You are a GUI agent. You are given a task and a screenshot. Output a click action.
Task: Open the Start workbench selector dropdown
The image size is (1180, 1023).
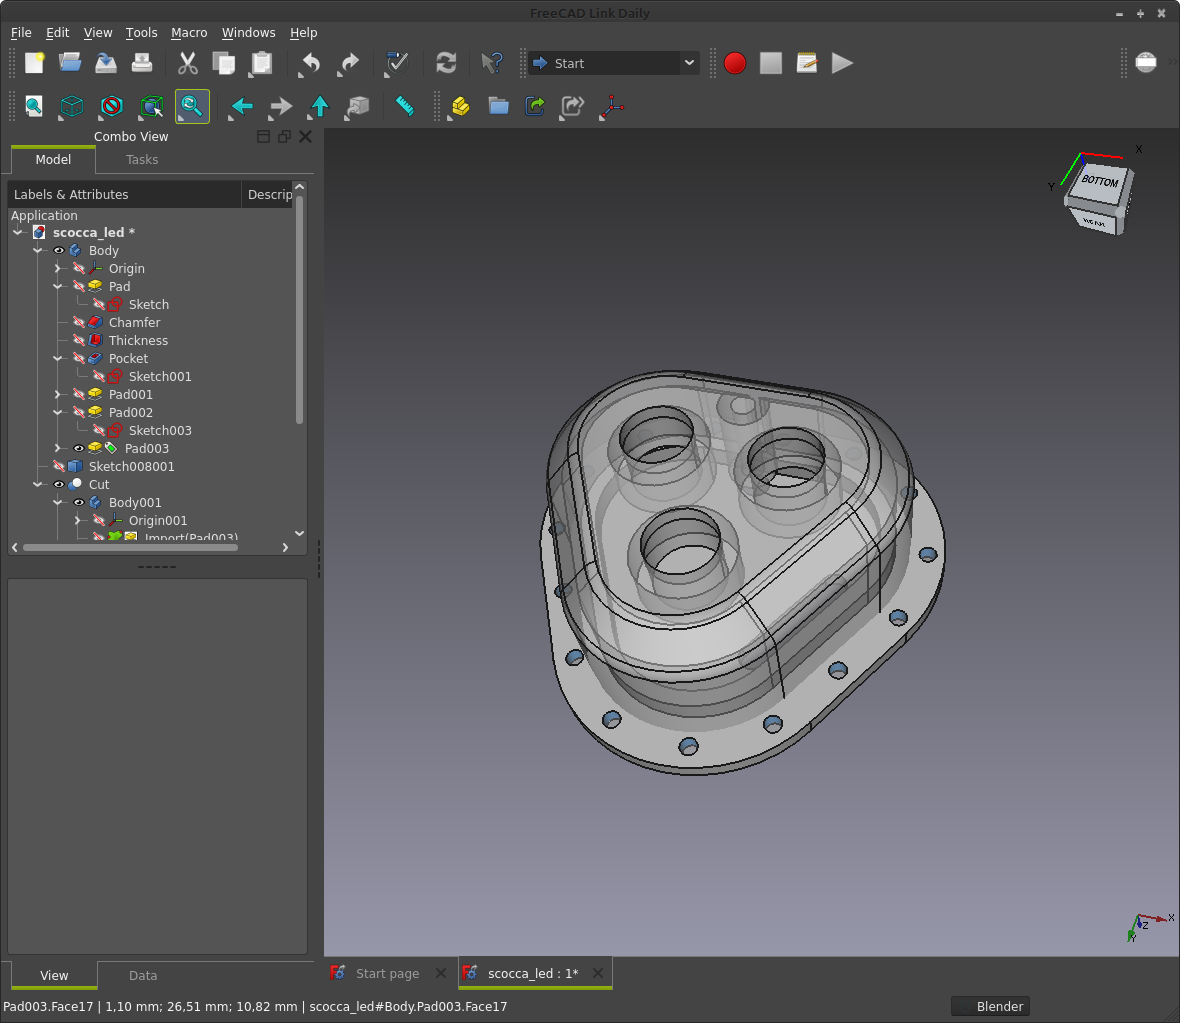tap(614, 63)
